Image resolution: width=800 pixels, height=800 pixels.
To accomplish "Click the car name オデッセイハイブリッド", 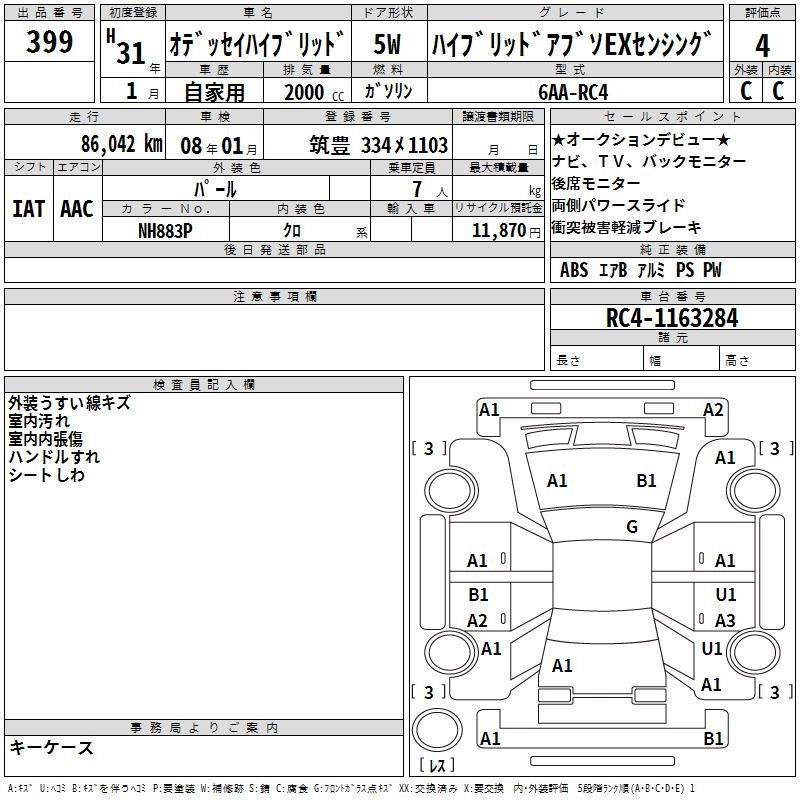I will point(257,43).
